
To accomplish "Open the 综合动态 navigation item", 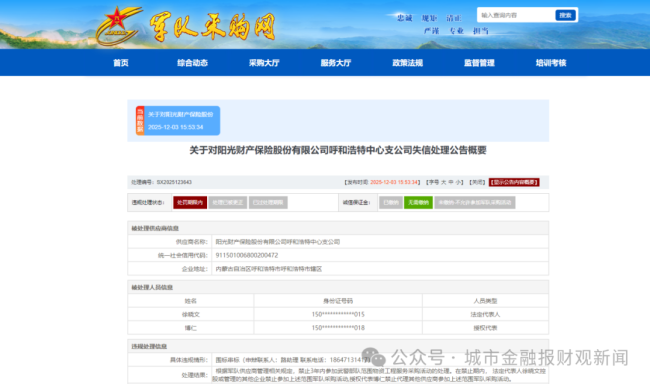I will pos(192,63).
